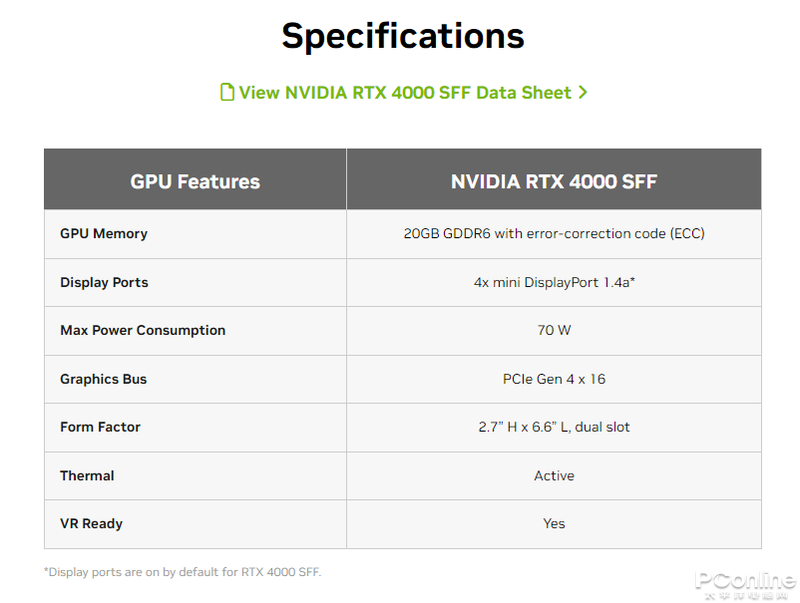The image size is (800, 603).
Task: Click the PCIe Gen 4 x 16 value
Action: [x=554, y=379]
